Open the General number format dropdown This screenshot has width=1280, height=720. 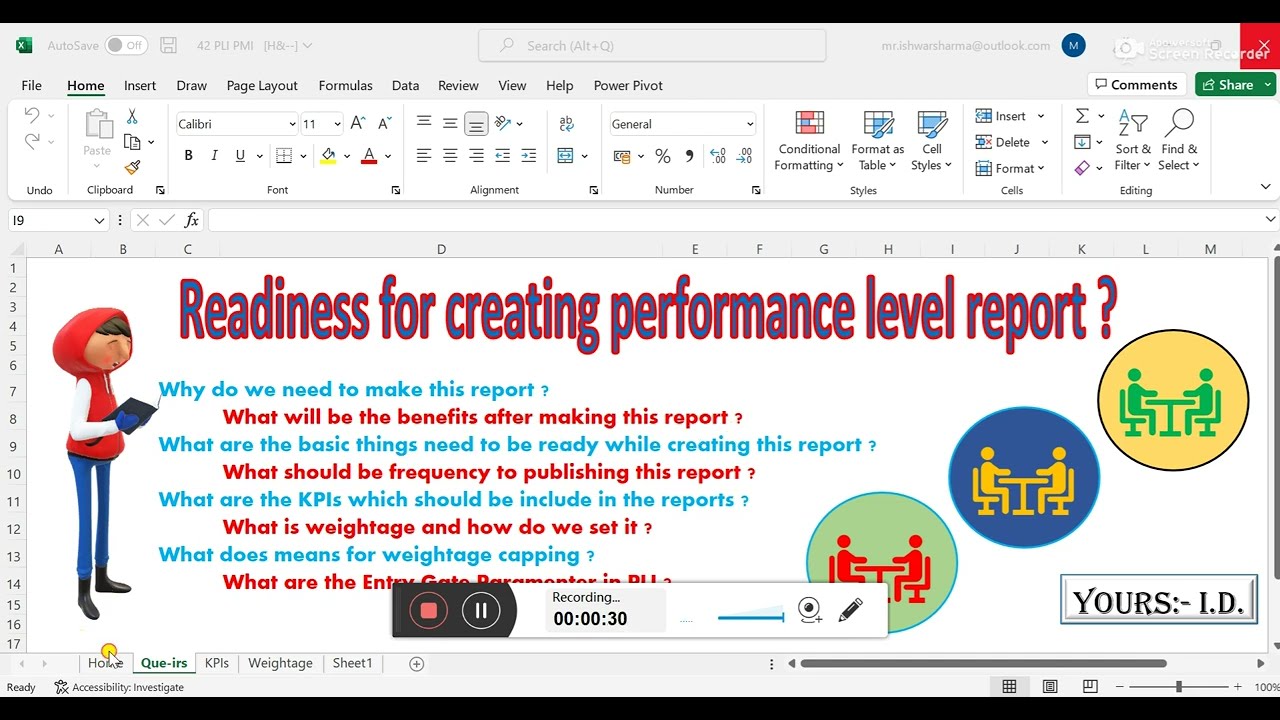click(749, 124)
